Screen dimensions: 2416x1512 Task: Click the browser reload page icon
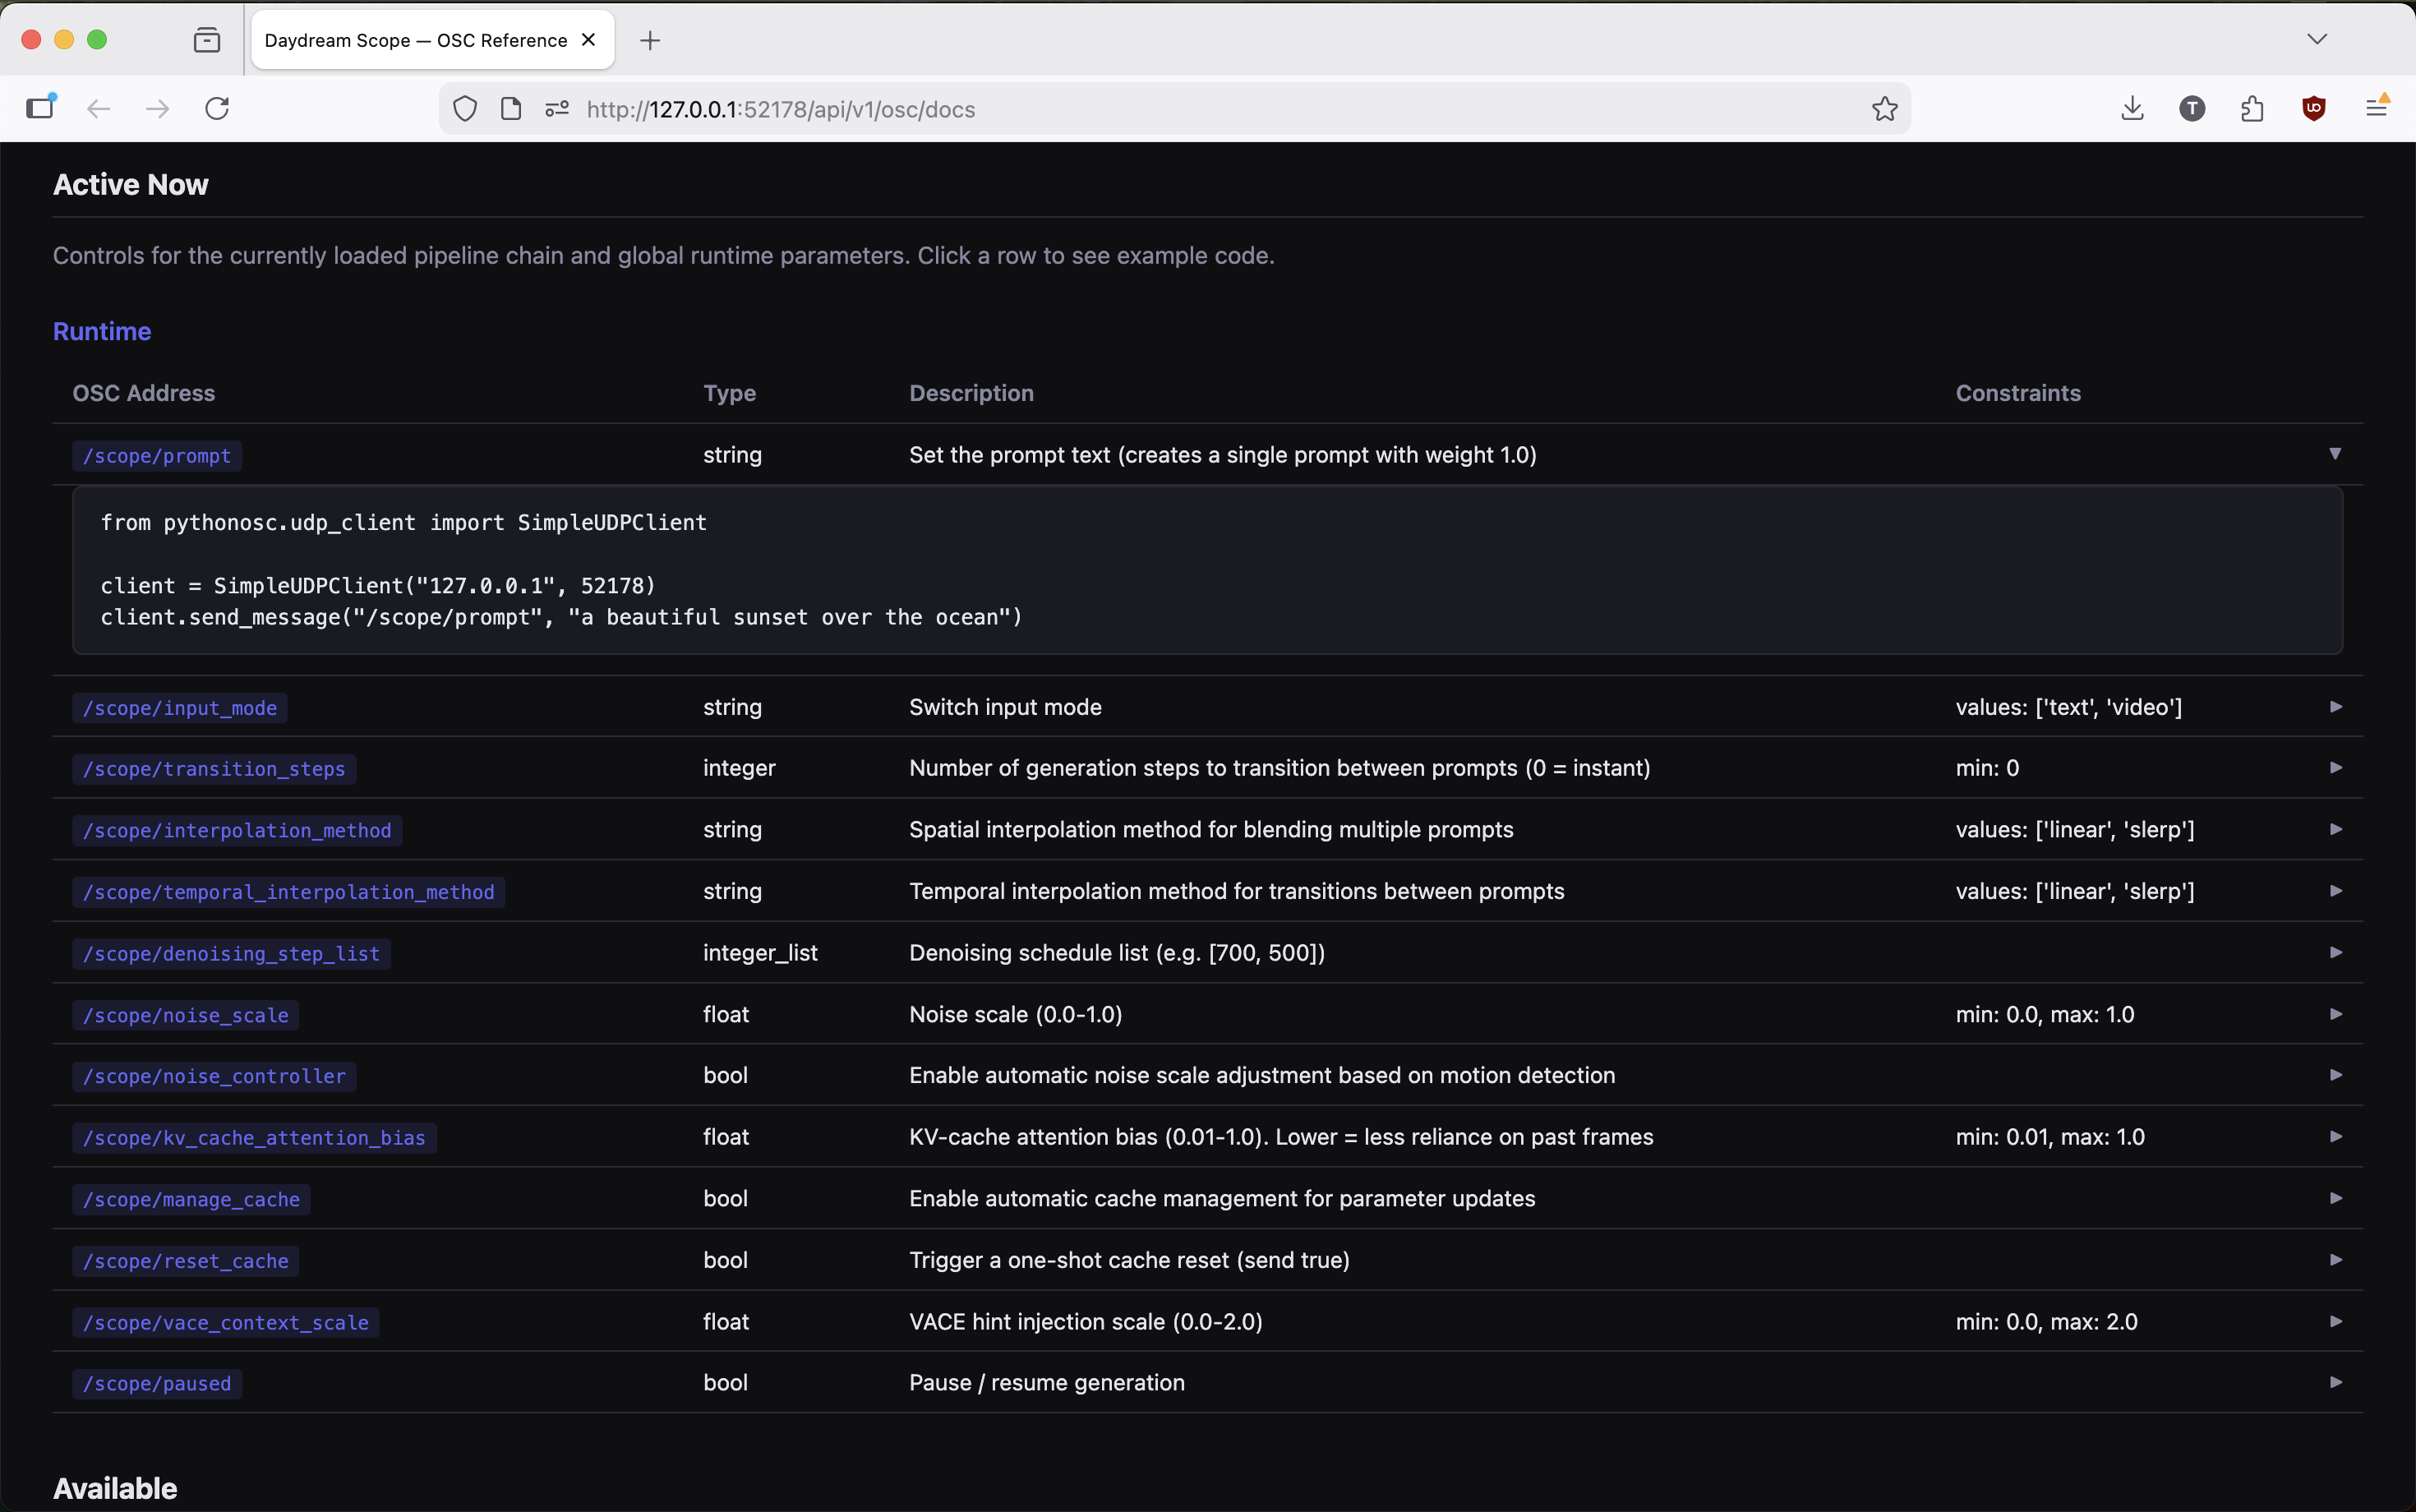click(x=217, y=109)
